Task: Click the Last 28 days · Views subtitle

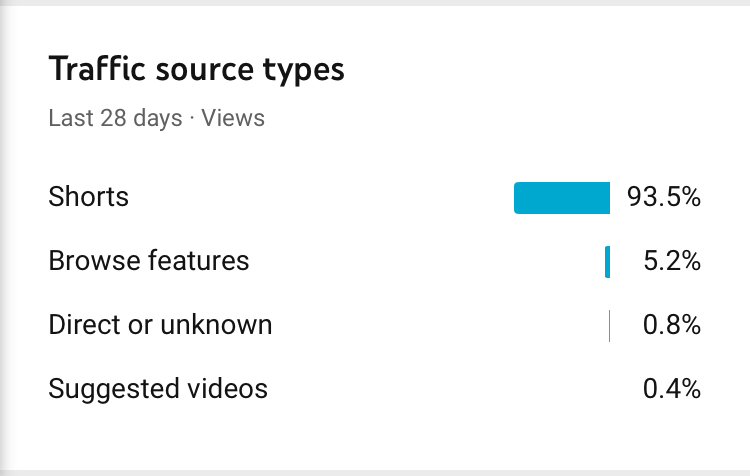Action: coord(156,118)
